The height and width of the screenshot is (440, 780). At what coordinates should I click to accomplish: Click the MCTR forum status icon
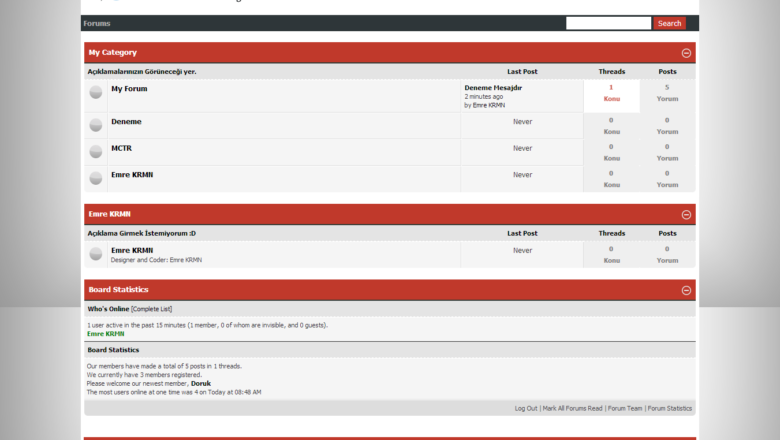[96, 152]
